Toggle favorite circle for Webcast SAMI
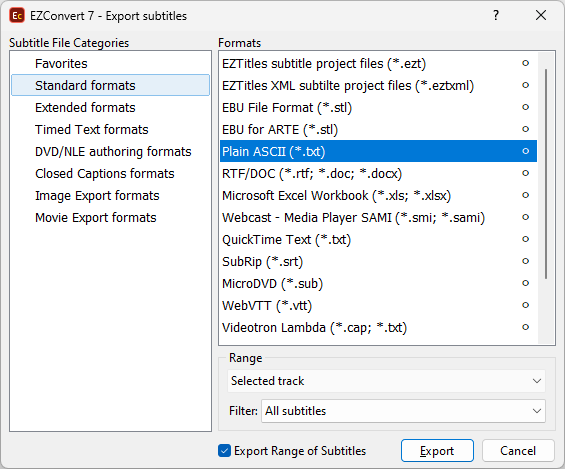Image resolution: width=565 pixels, height=469 pixels. (x=525, y=217)
